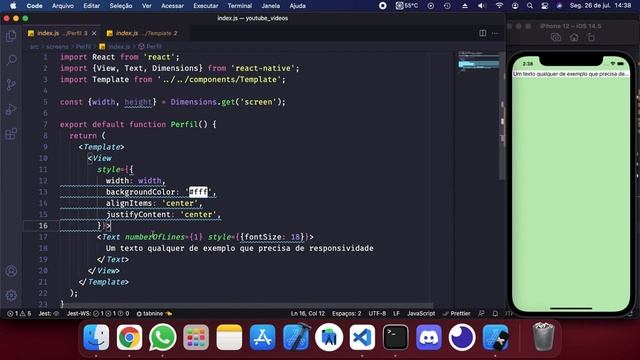
Task: Close the index.js Perfil tab
Action: click(94, 33)
